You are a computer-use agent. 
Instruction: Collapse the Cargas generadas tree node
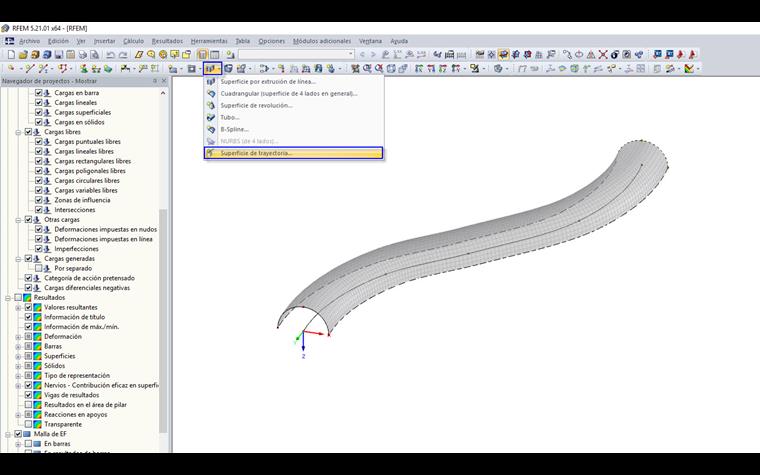click(18, 258)
